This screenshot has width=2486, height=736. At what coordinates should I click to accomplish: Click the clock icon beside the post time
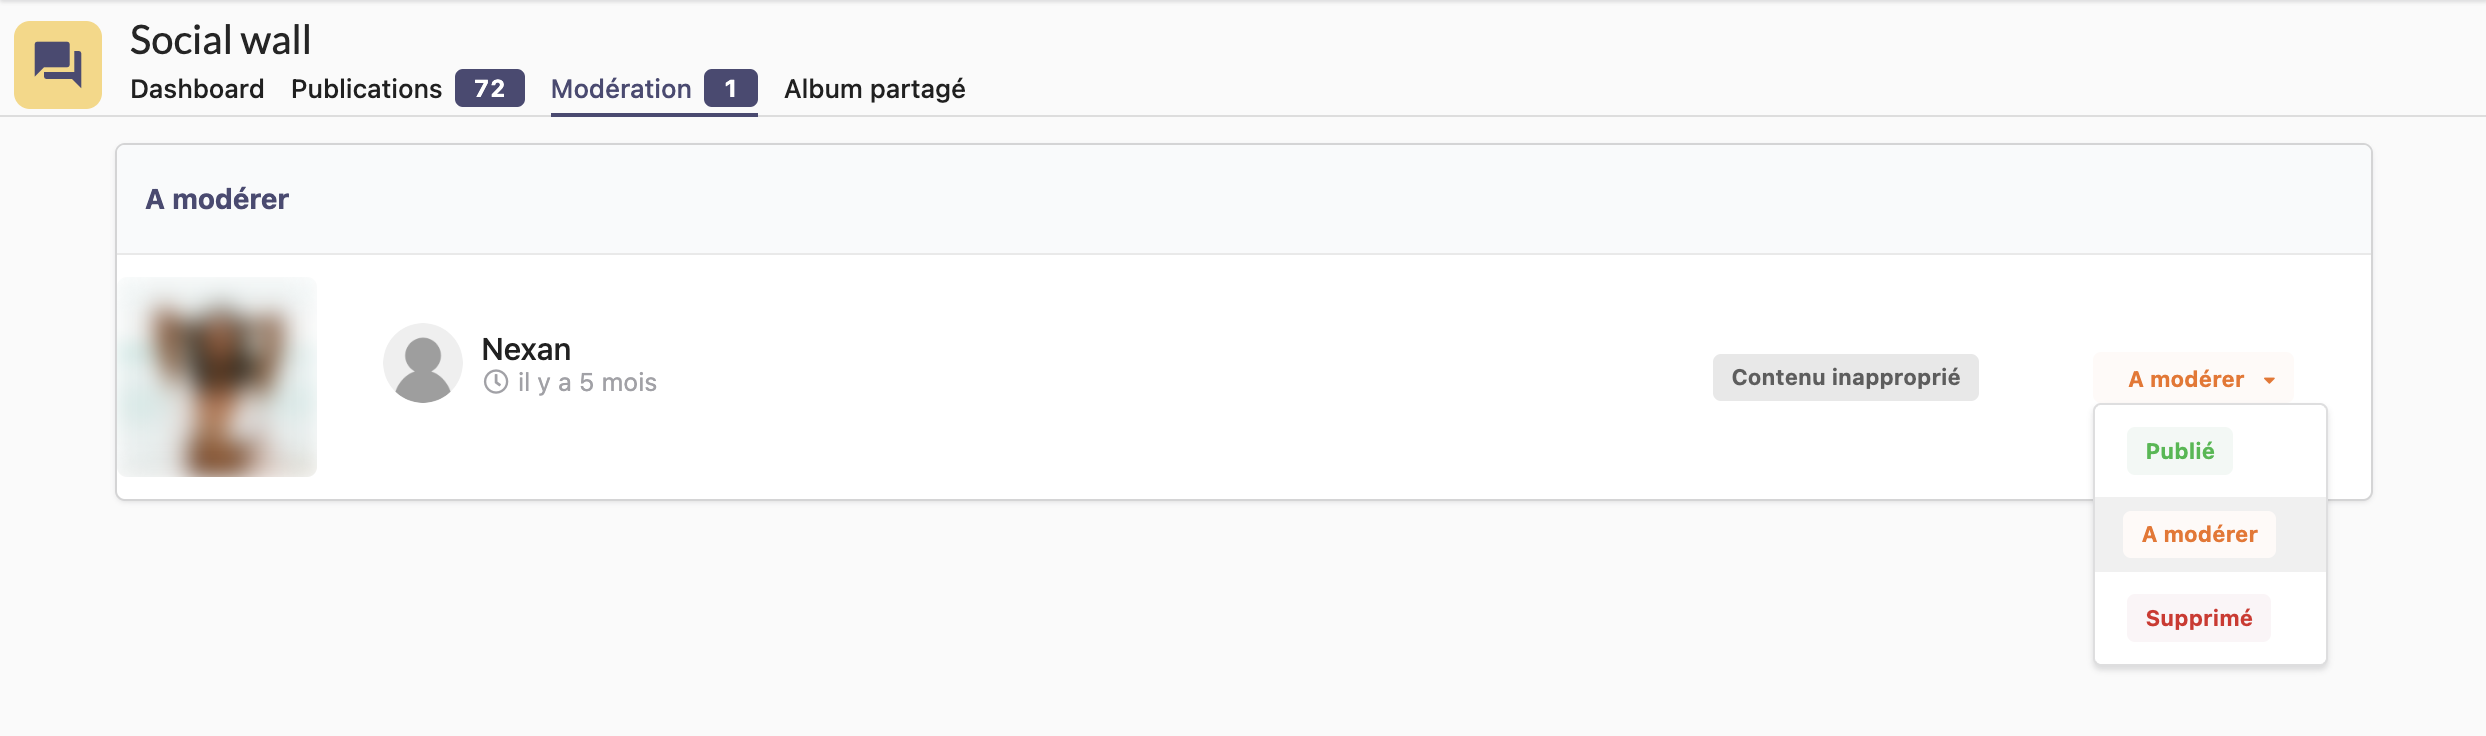(496, 382)
